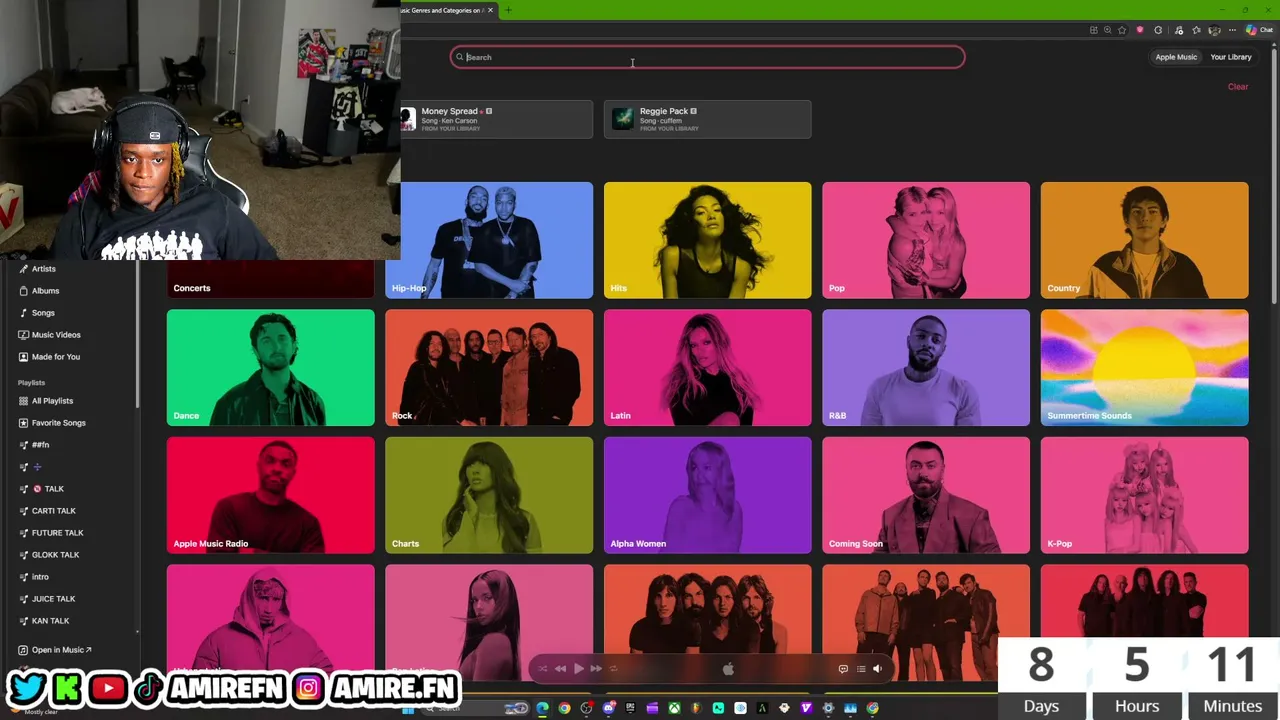
Task: Open Settings gear in taskbar
Action: click(x=828, y=708)
